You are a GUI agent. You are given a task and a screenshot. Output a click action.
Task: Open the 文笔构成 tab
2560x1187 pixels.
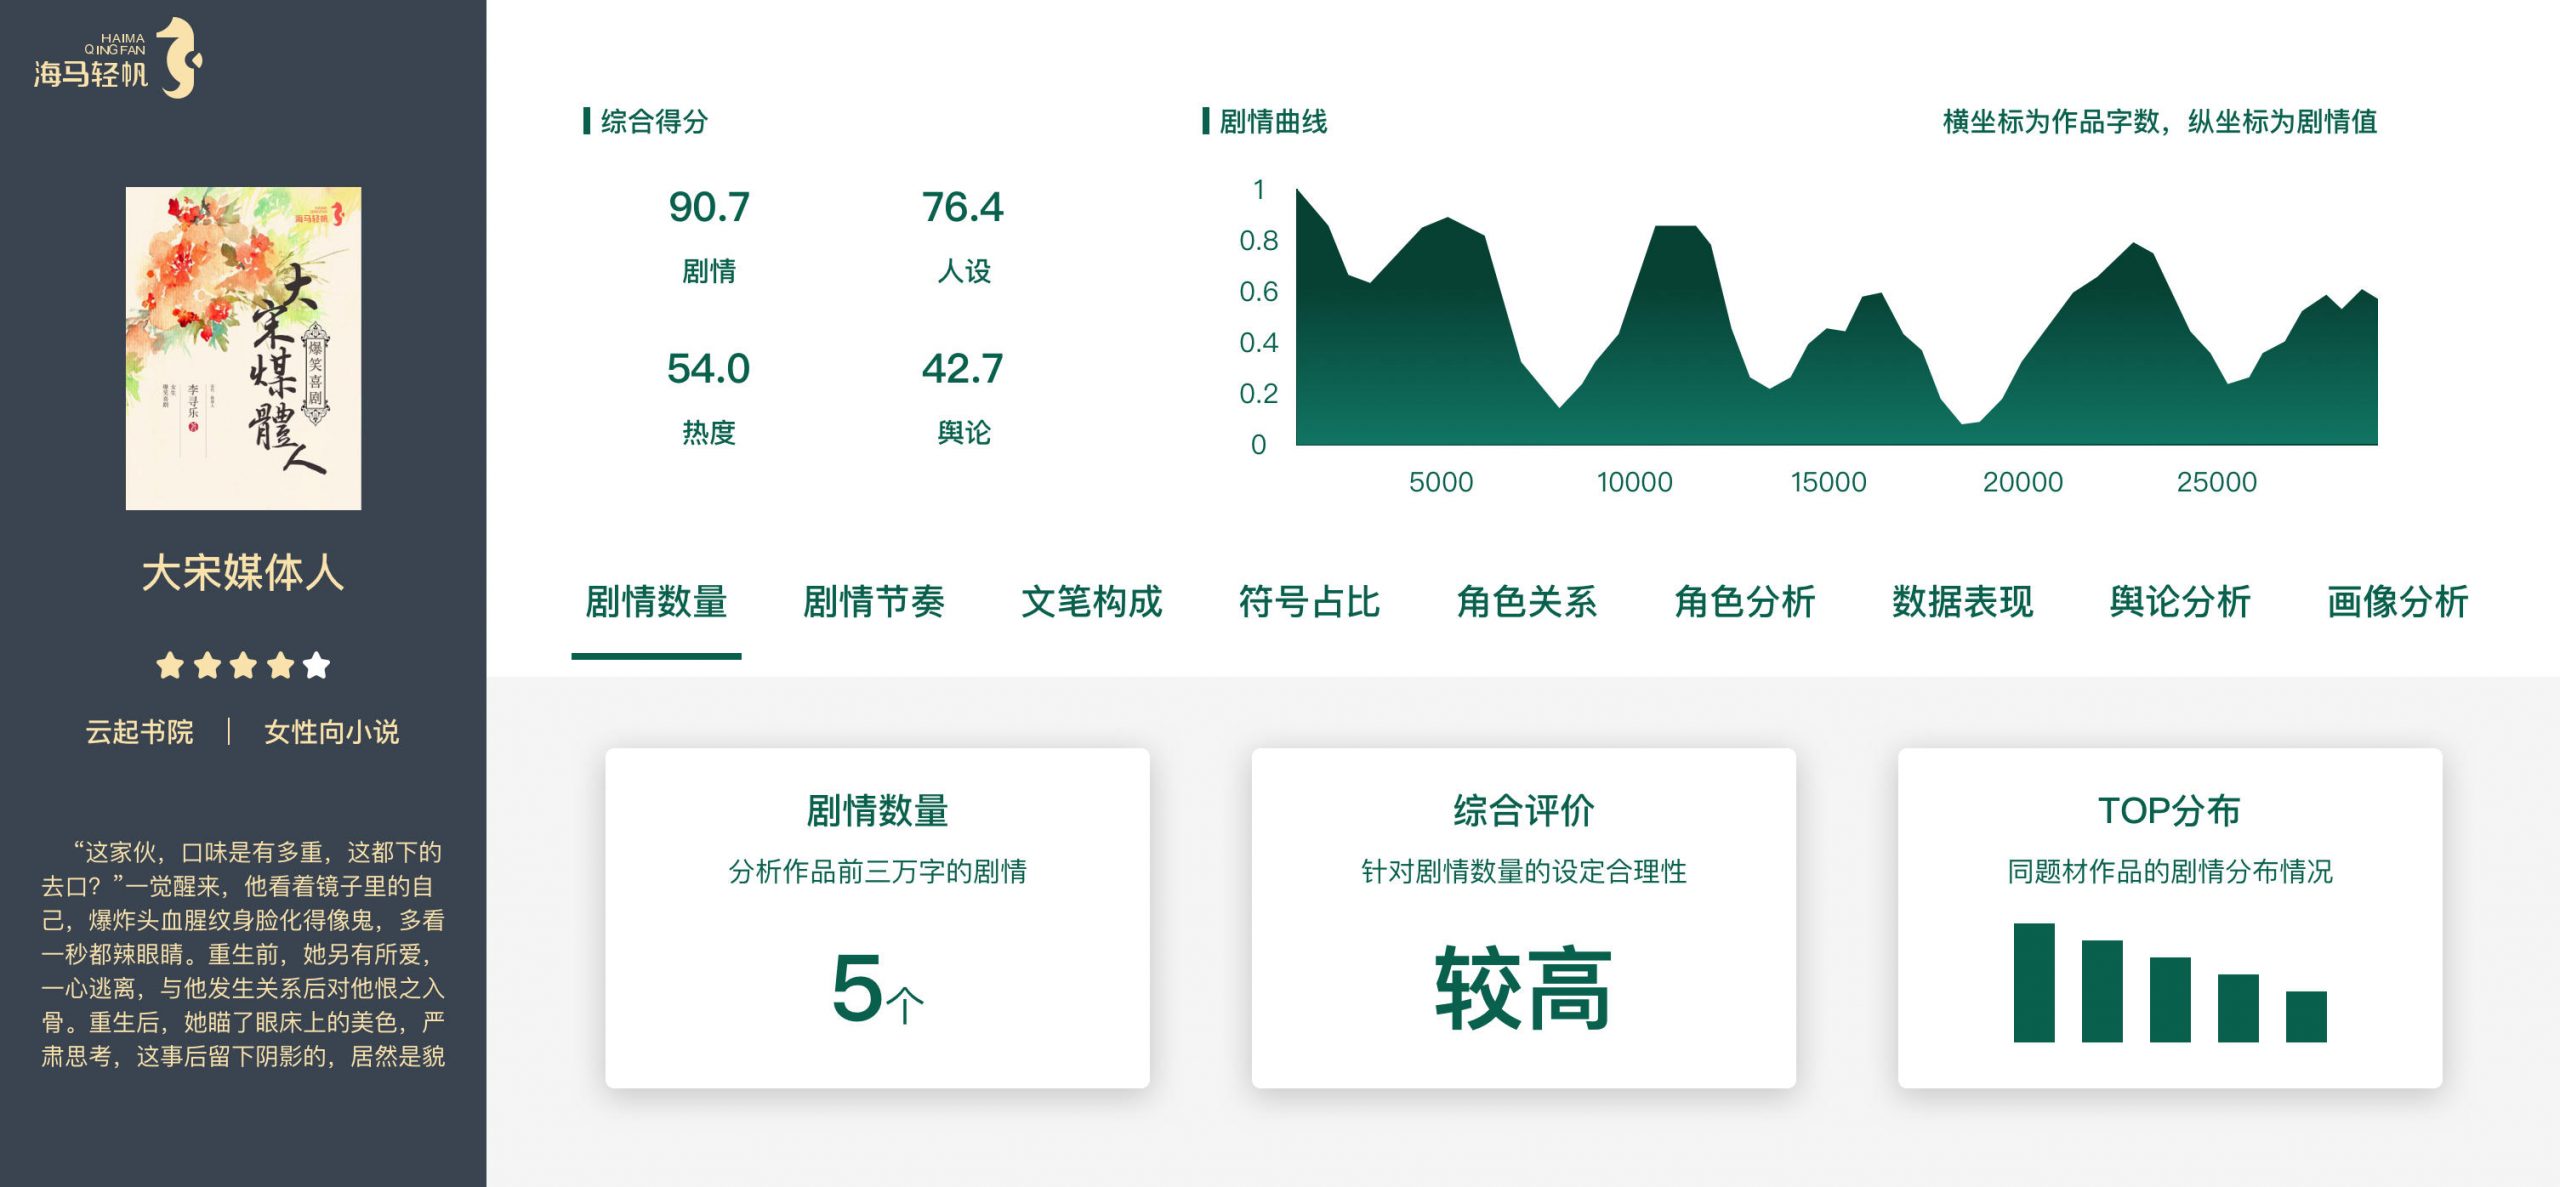(1091, 602)
